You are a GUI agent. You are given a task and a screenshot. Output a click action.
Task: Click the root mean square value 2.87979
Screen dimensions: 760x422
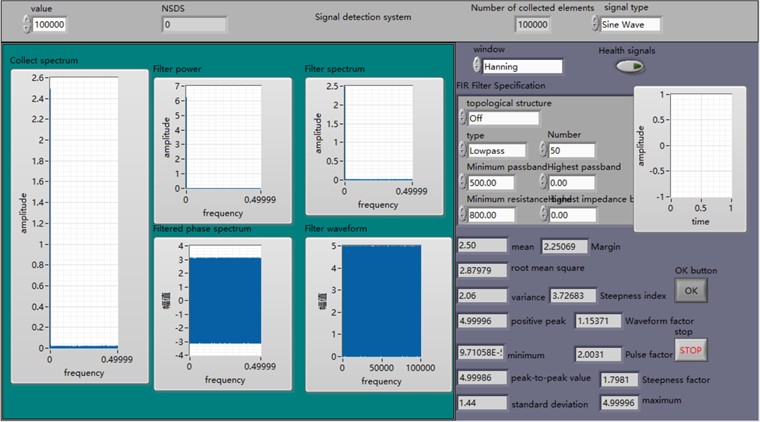pos(482,270)
